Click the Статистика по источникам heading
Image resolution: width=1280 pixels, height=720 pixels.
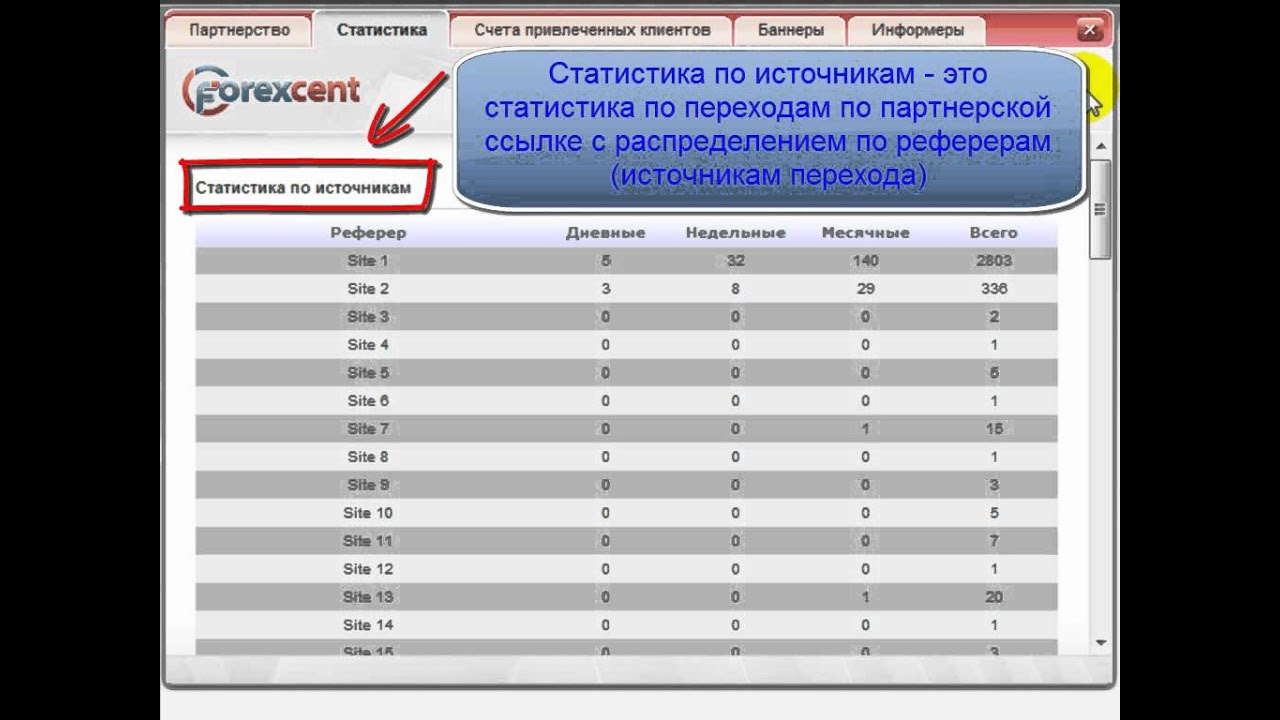303,188
